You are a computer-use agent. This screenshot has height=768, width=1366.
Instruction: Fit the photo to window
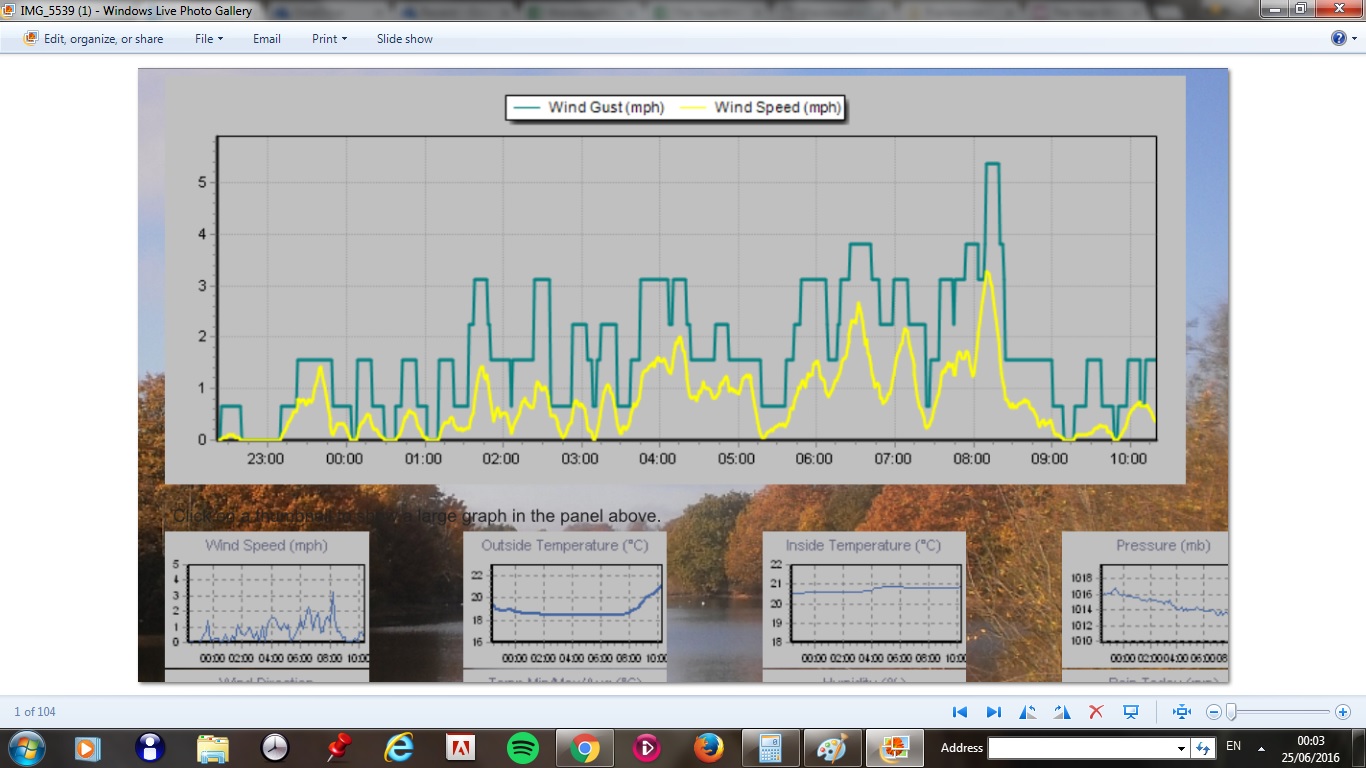tap(1182, 712)
